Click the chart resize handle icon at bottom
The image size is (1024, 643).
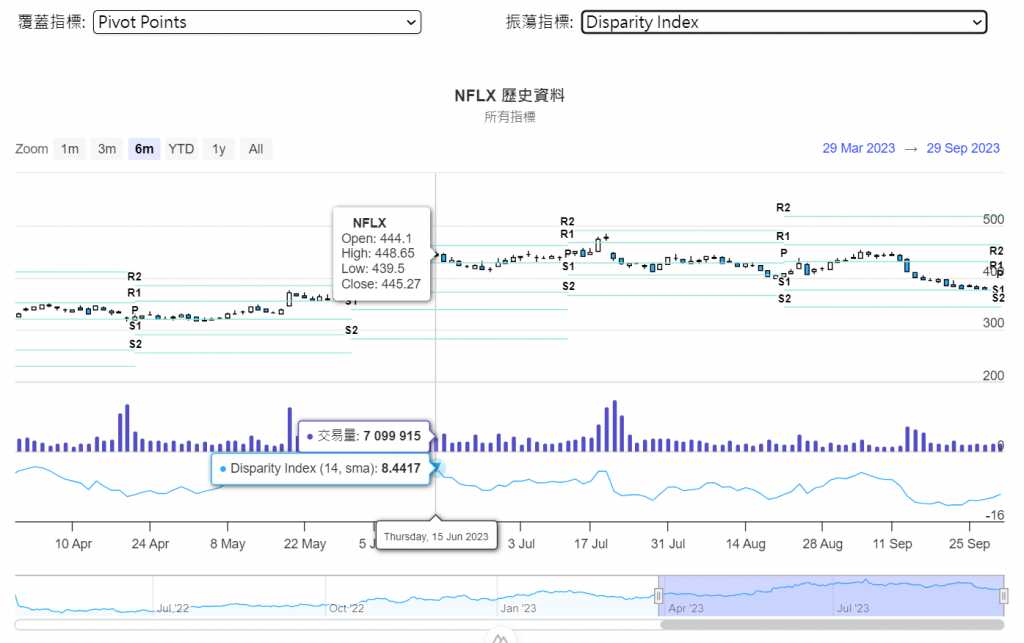(x=500, y=636)
